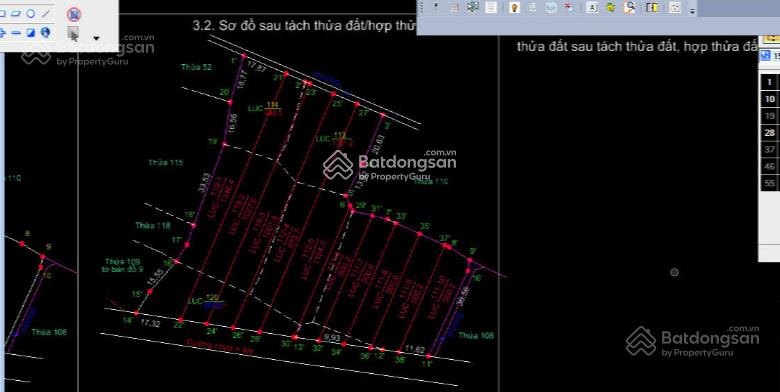Click the circular refresh arrow icon
Viewport: 780px width, 392px height.
point(550,7)
